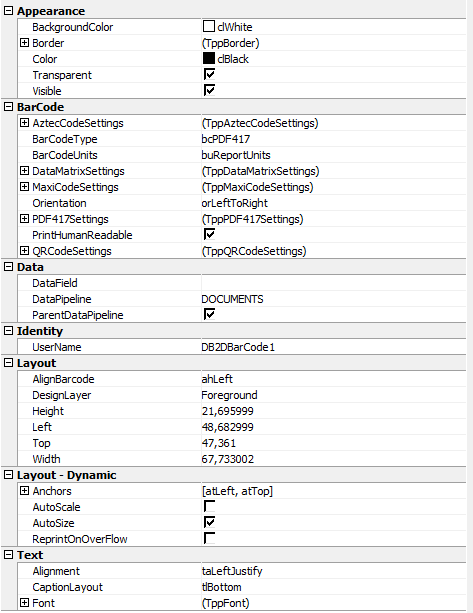Check the ReprintOnOverFlow option

point(209,538)
